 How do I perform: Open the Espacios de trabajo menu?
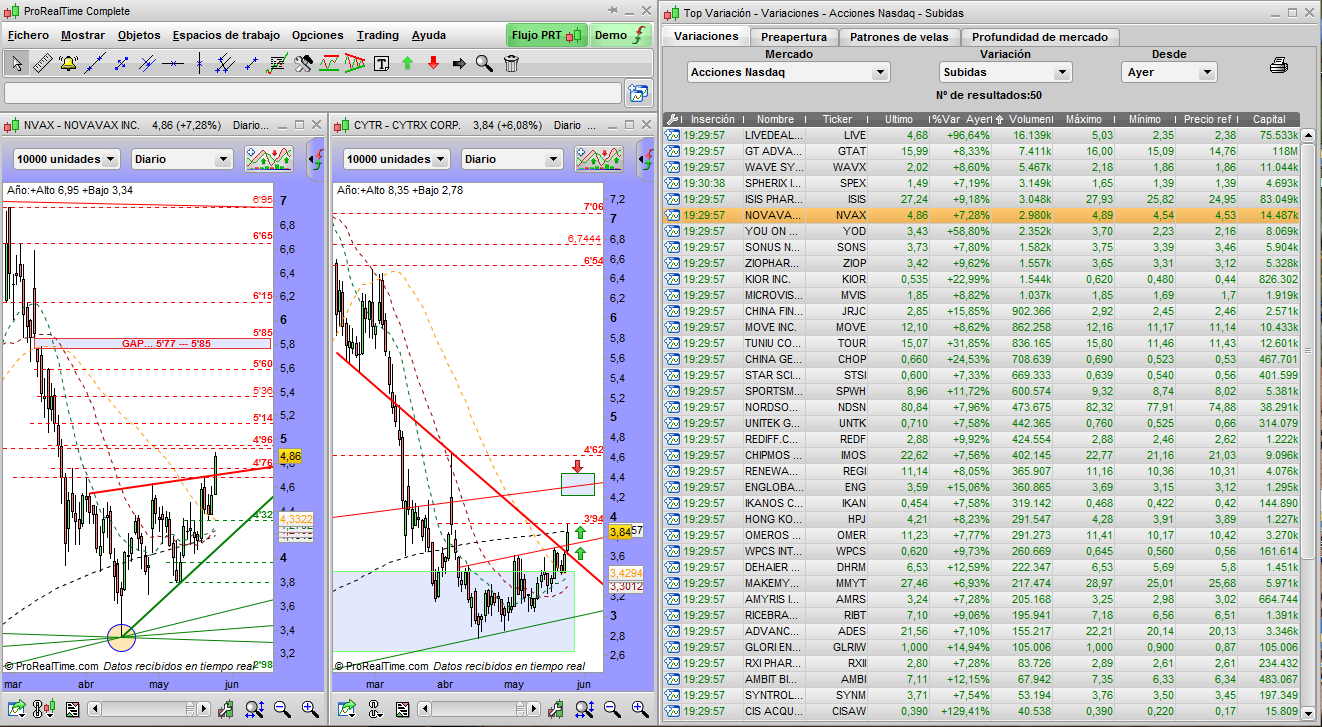click(x=226, y=35)
